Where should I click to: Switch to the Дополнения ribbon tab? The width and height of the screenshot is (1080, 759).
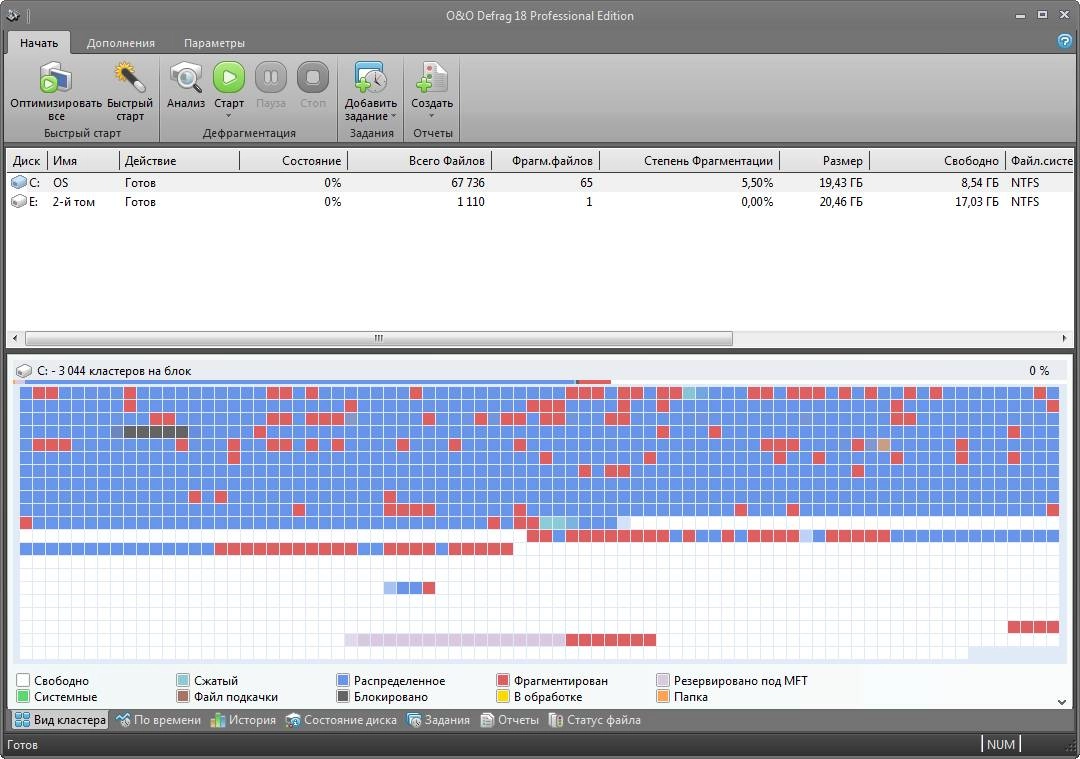(x=121, y=43)
